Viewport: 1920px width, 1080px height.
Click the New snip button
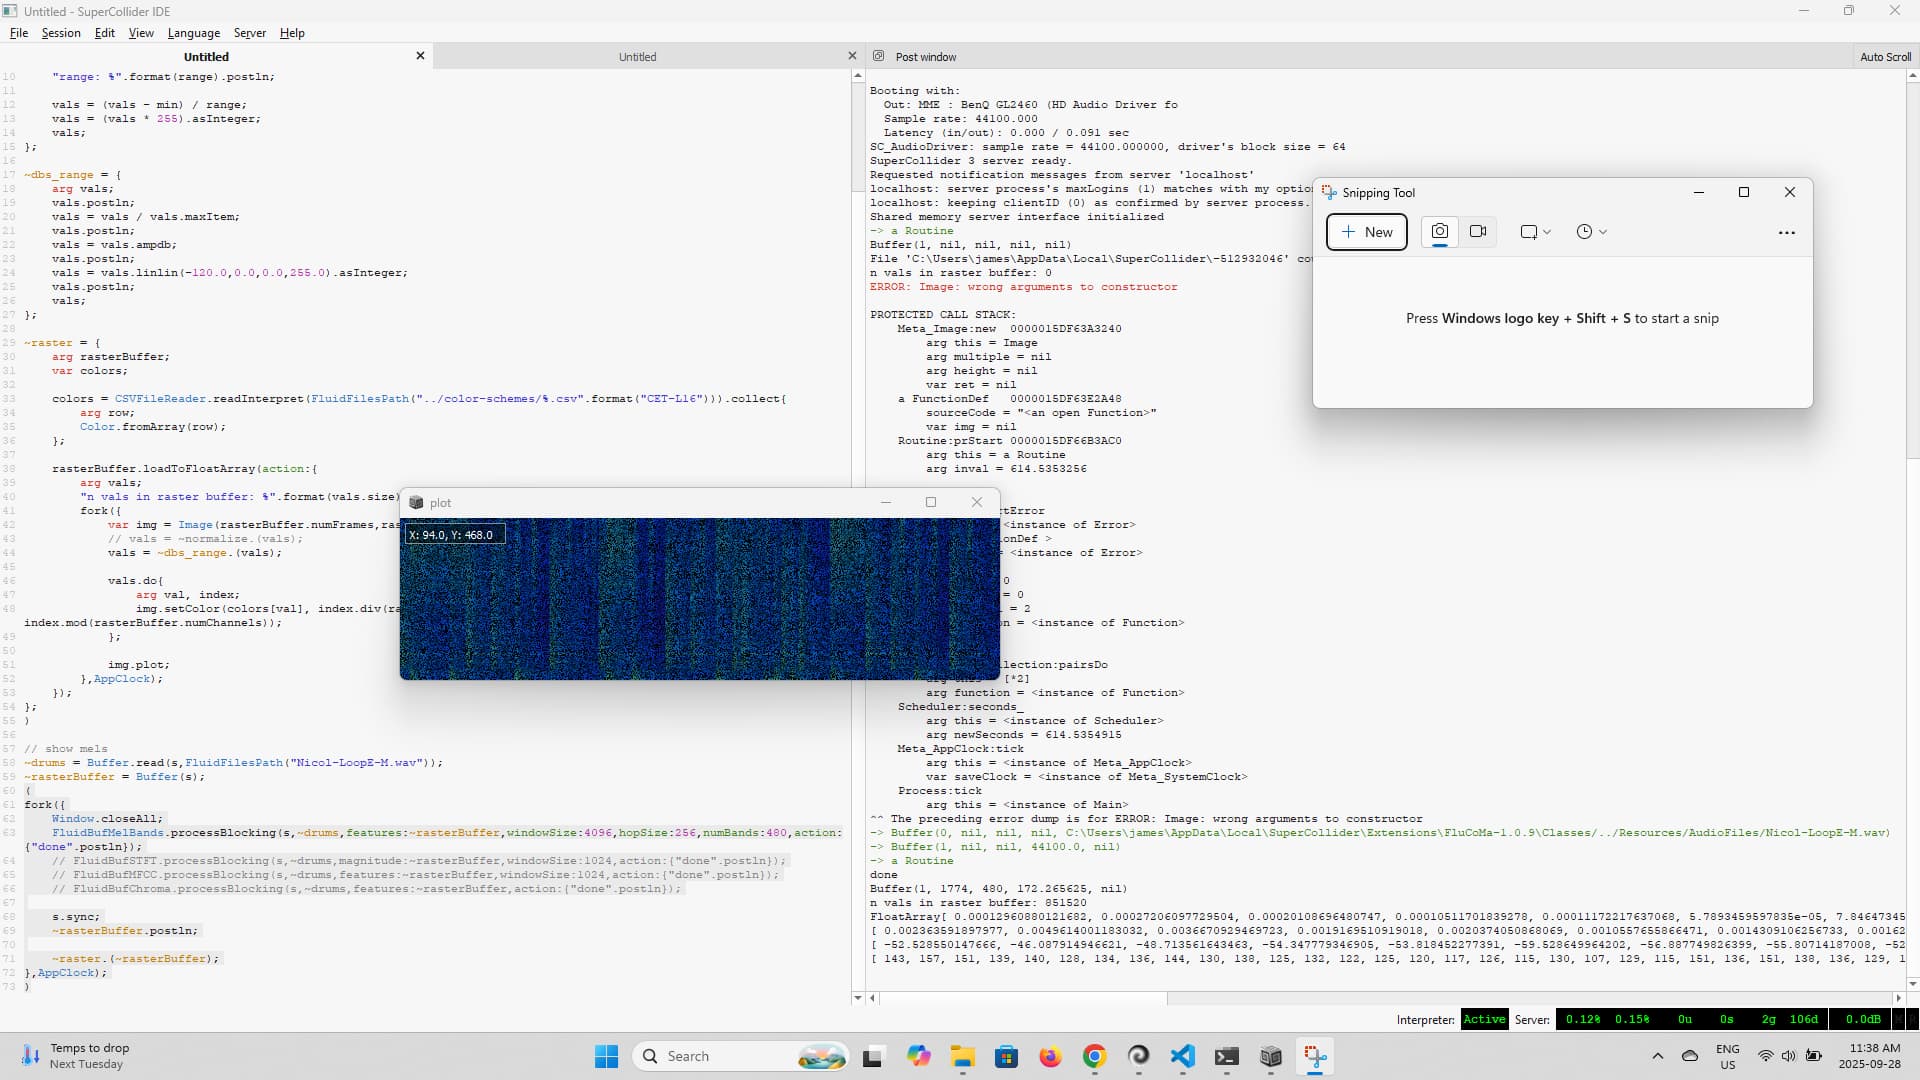[x=1366, y=231]
